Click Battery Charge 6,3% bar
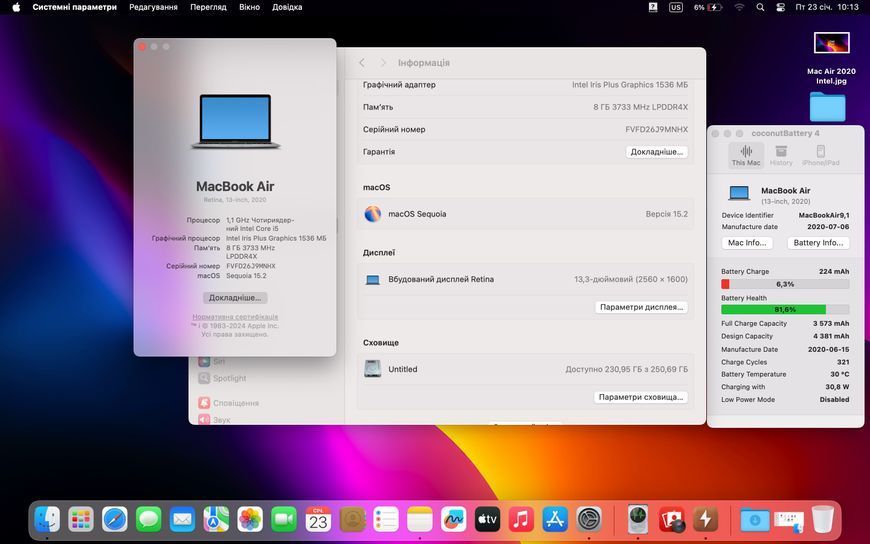Image resolution: width=870 pixels, height=544 pixels. [x=785, y=284]
